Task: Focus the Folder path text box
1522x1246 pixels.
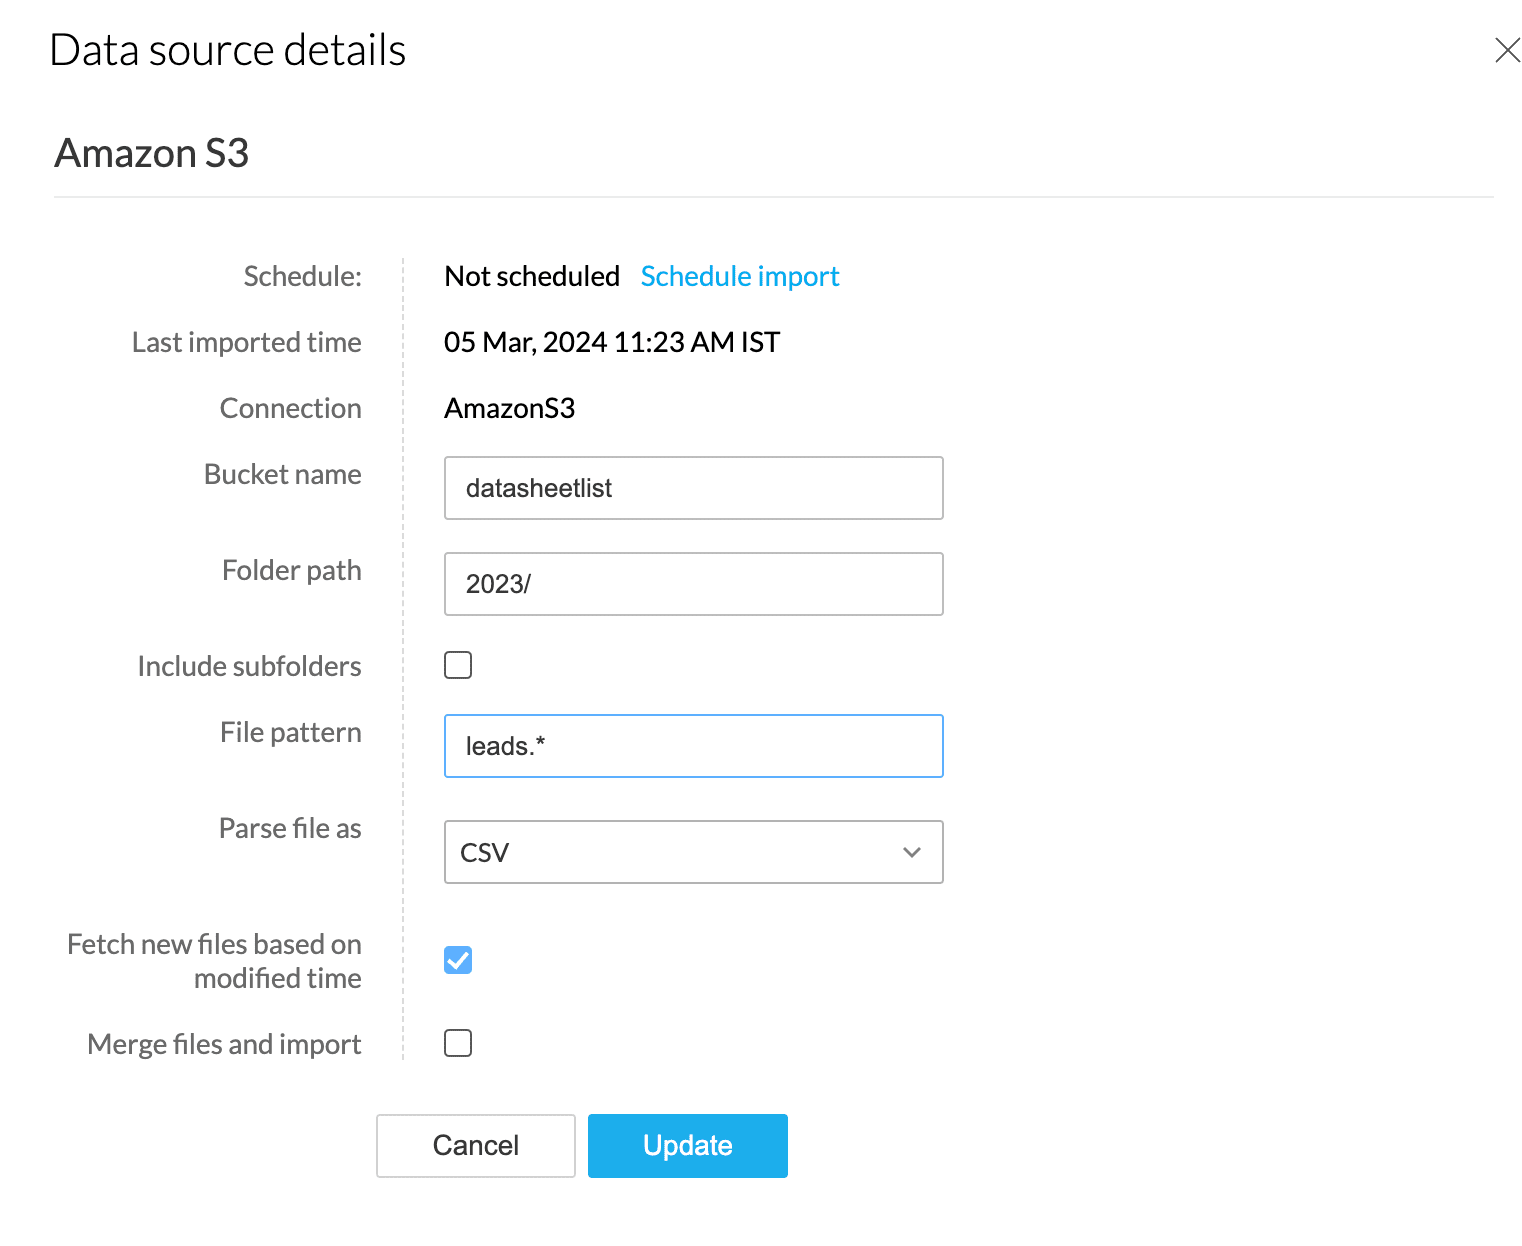Action: click(x=693, y=584)
